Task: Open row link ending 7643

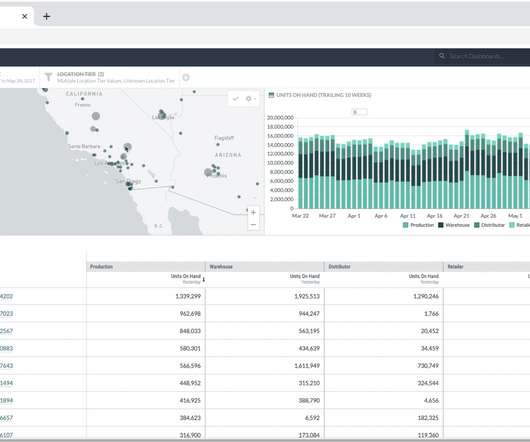Action: (6, 366)
